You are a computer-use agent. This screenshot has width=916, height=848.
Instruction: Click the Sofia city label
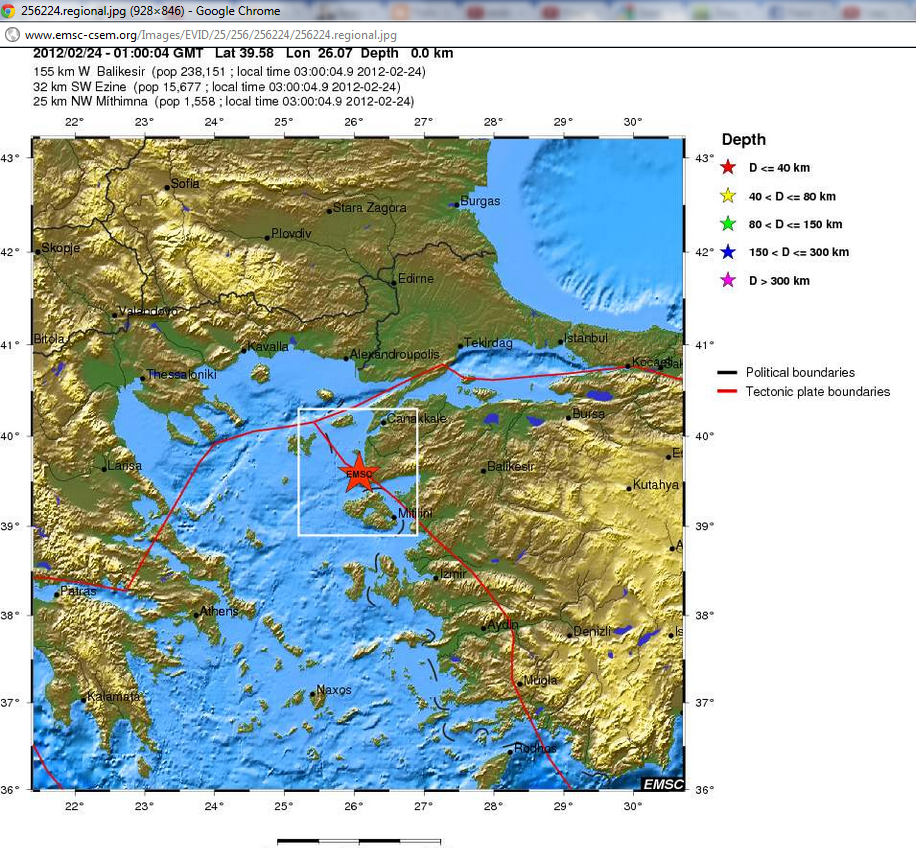point(185,183)
